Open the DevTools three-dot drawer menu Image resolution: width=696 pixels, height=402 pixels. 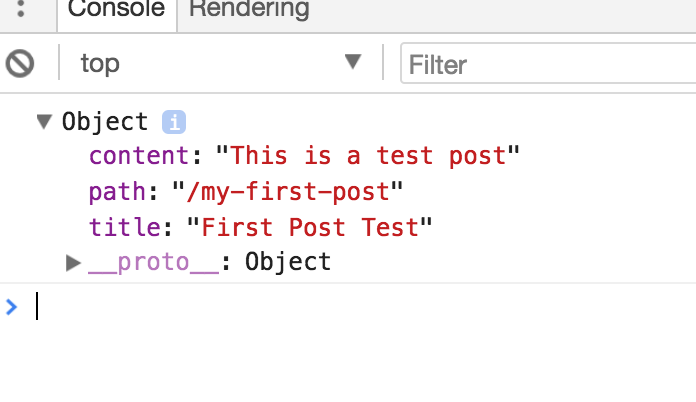(x=21, y=10)
